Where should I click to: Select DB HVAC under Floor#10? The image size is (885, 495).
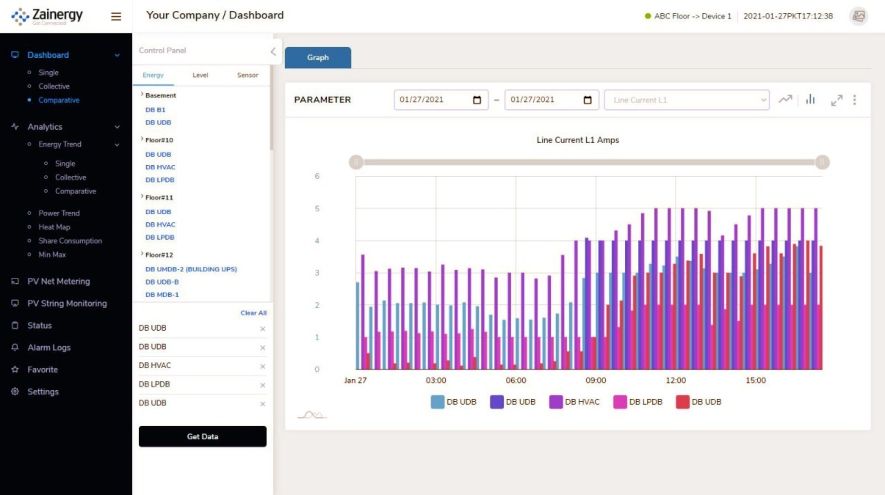(160, 167)
